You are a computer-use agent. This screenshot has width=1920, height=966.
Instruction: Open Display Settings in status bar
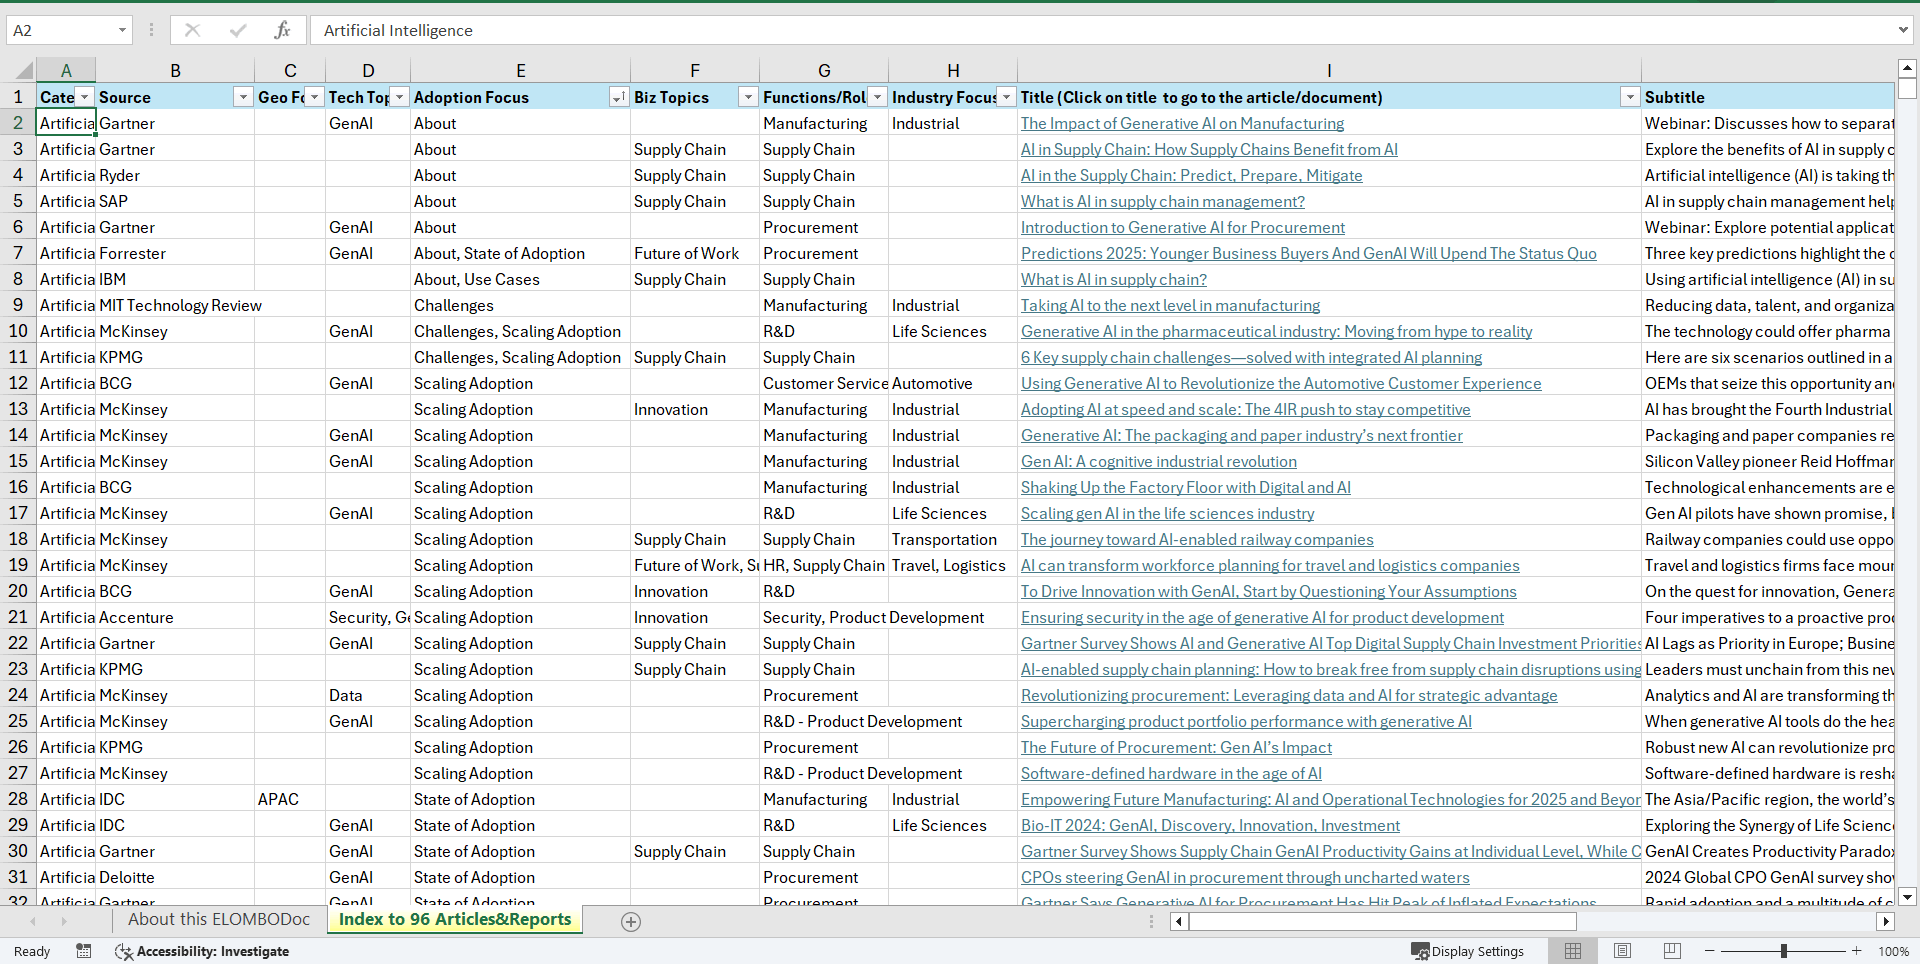(1467, 951)
